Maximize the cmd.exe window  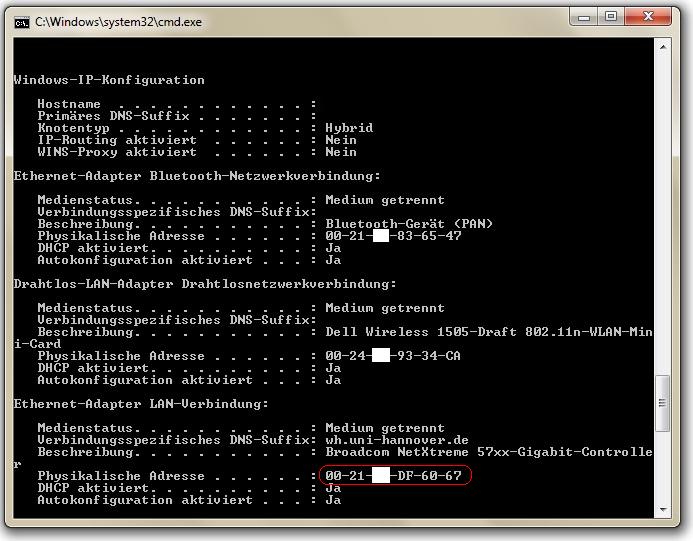pyautogui.click(x=611, y=17)
